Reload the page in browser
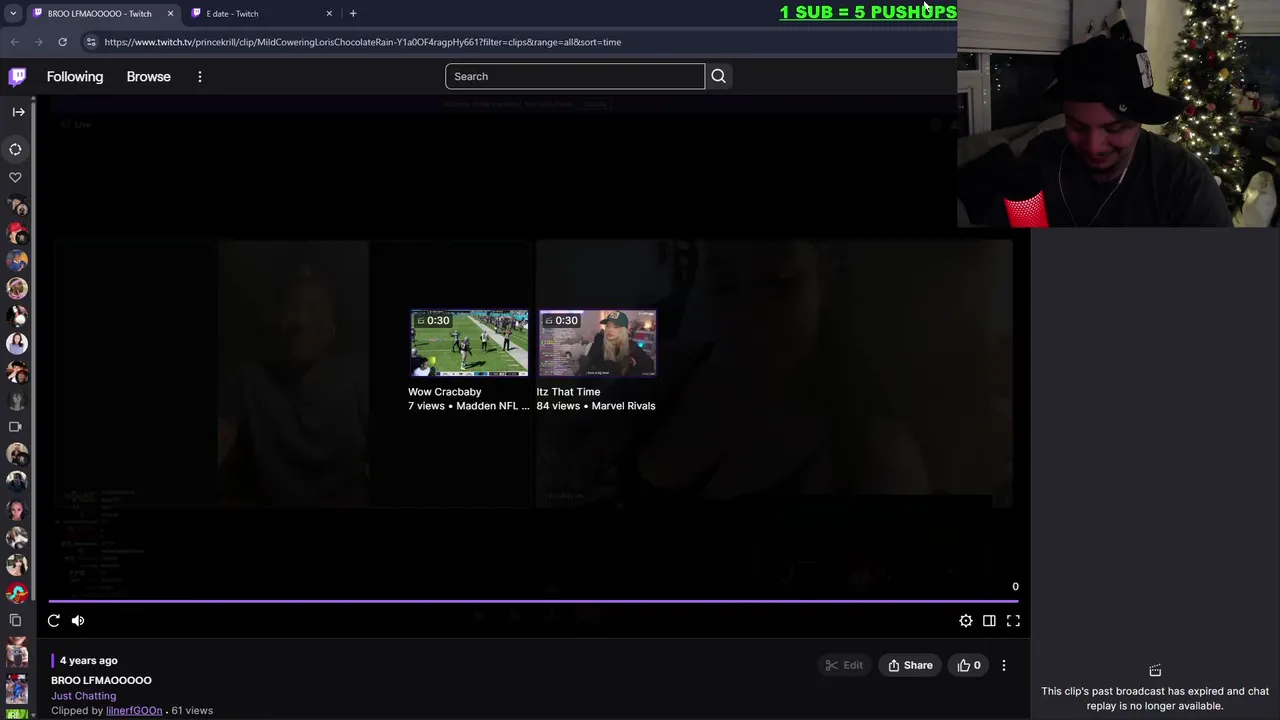Viewport: 1280px width, 720px height. coord(62,42)
